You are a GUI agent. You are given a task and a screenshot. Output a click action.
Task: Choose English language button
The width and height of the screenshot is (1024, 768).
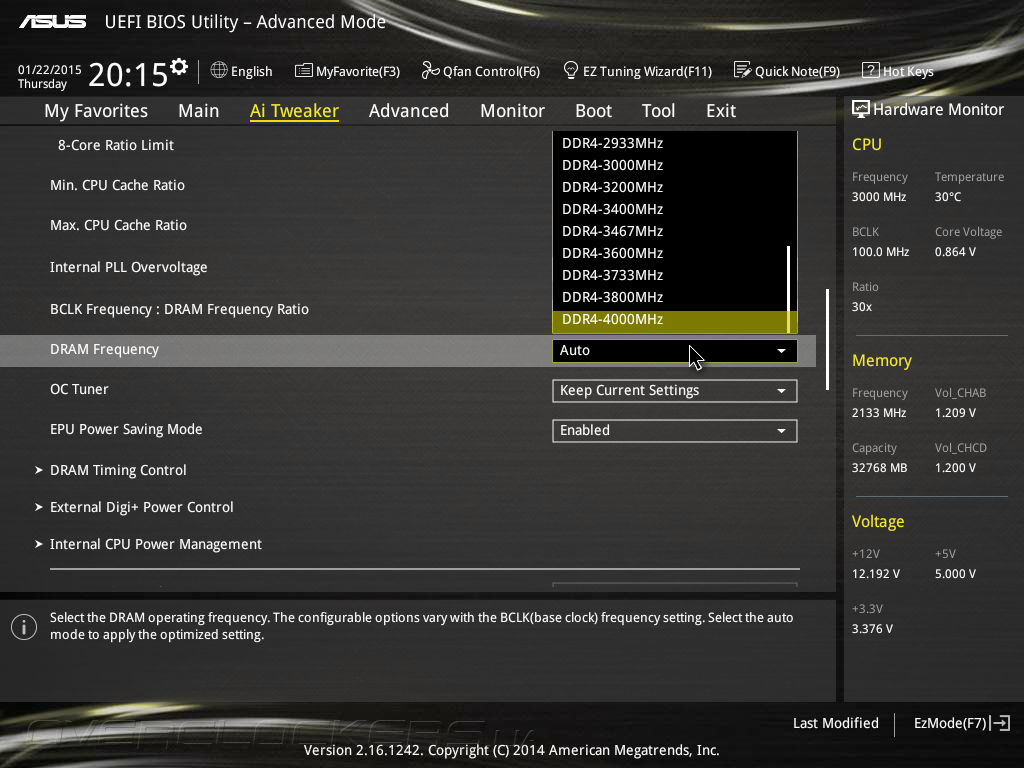(242, 71)
